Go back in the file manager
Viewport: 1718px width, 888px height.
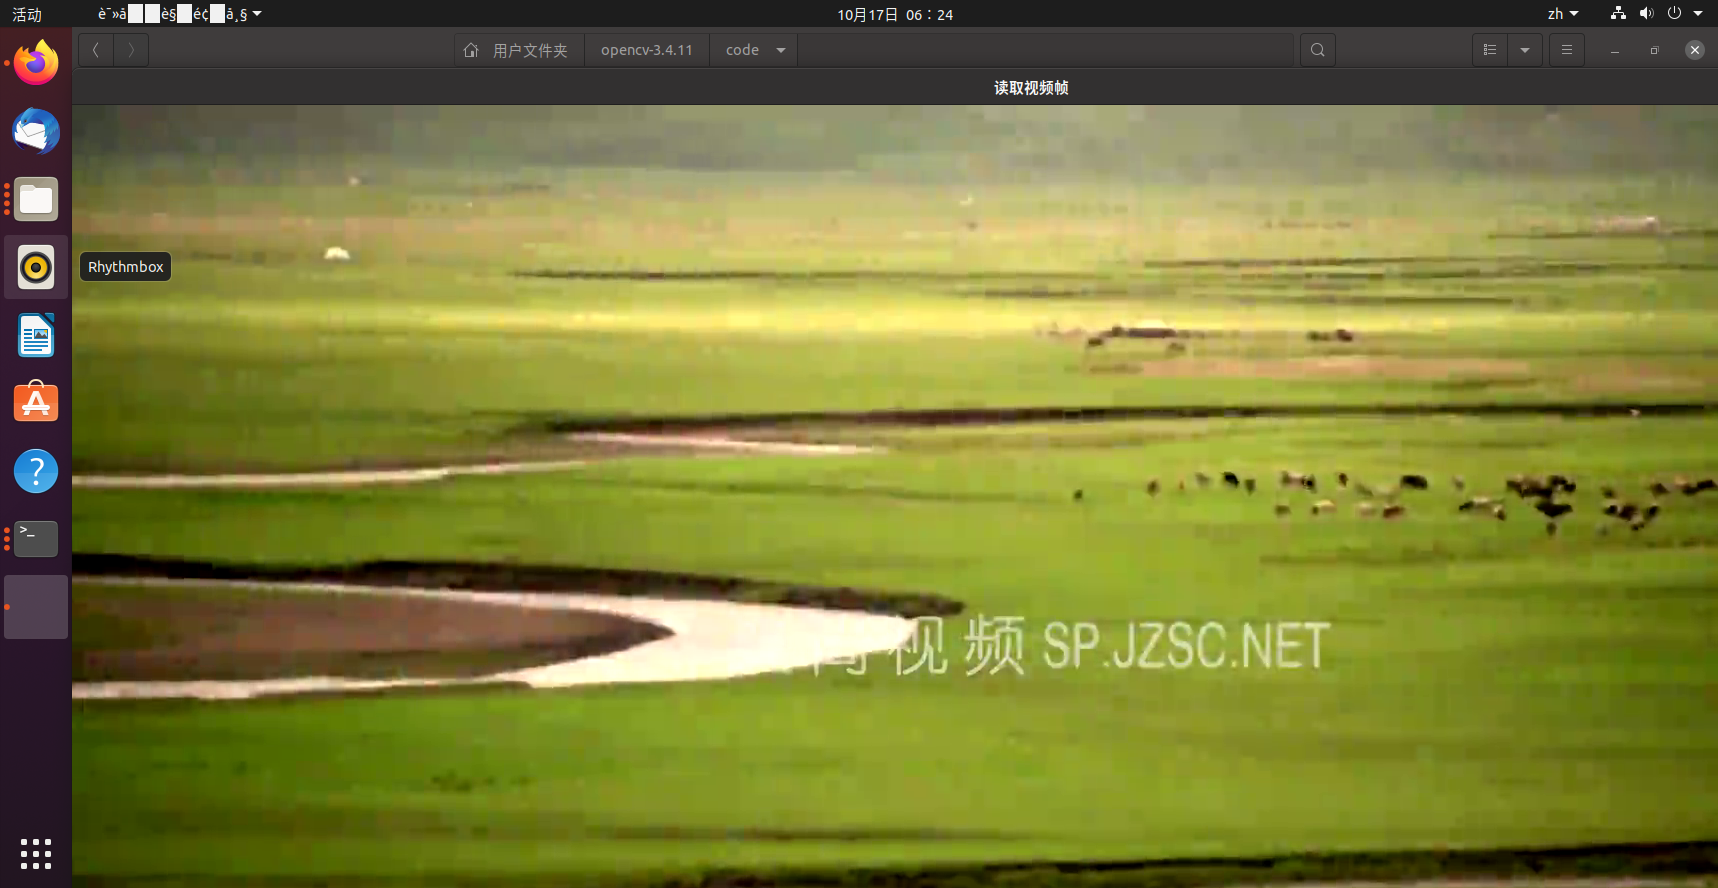click(x=96, y=50)
